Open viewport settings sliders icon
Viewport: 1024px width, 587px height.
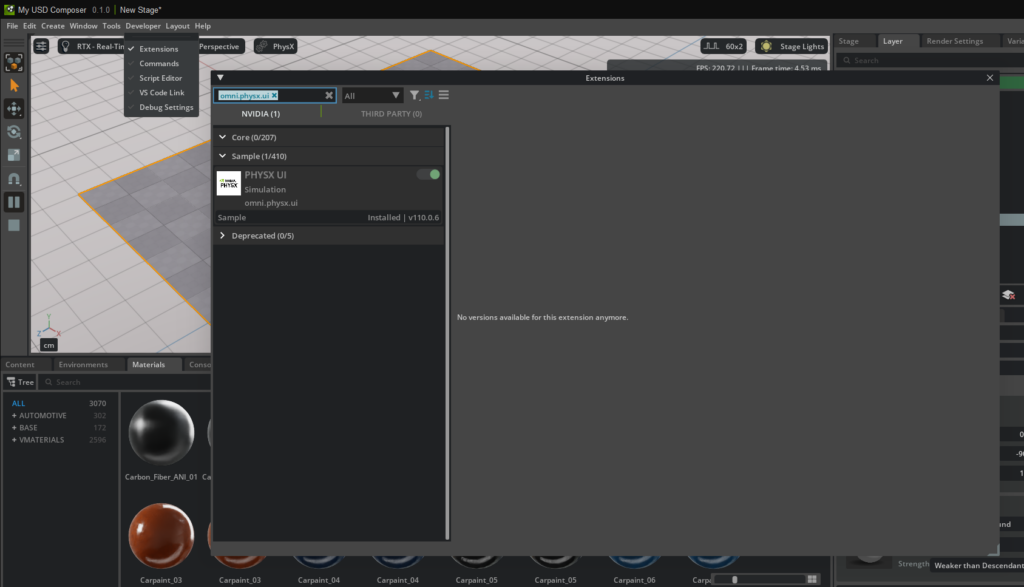pyautogui.click(x=41, y=46)
